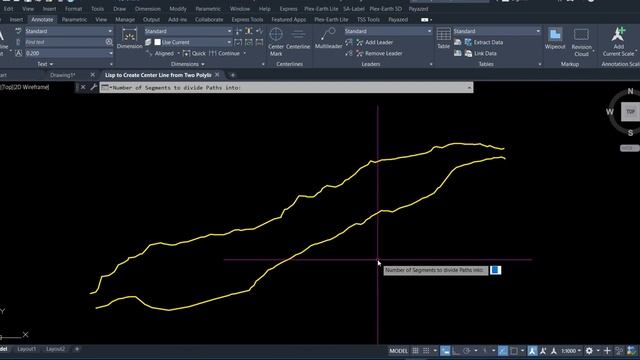Image resolution: width=640 pixels, height=360 pixels.
Task: Open the dimension style Standard dropdown
Action: click(229, 31)
